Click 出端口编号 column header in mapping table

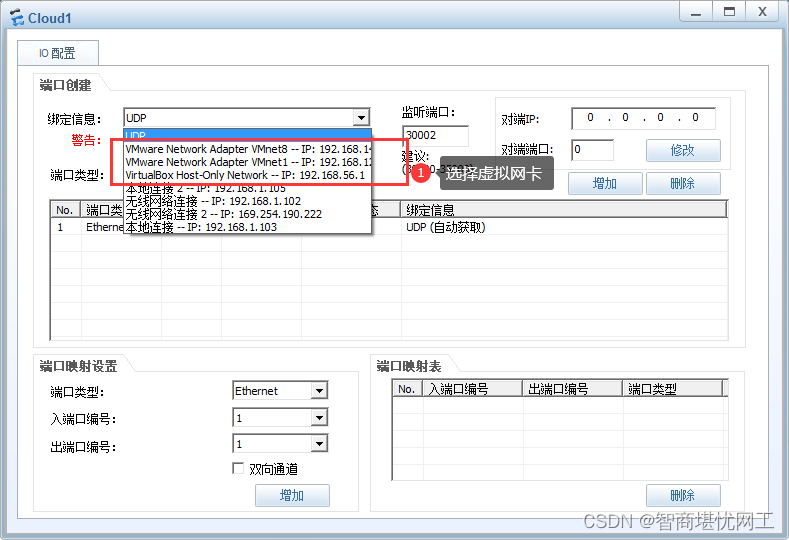[x=573, y=389]
